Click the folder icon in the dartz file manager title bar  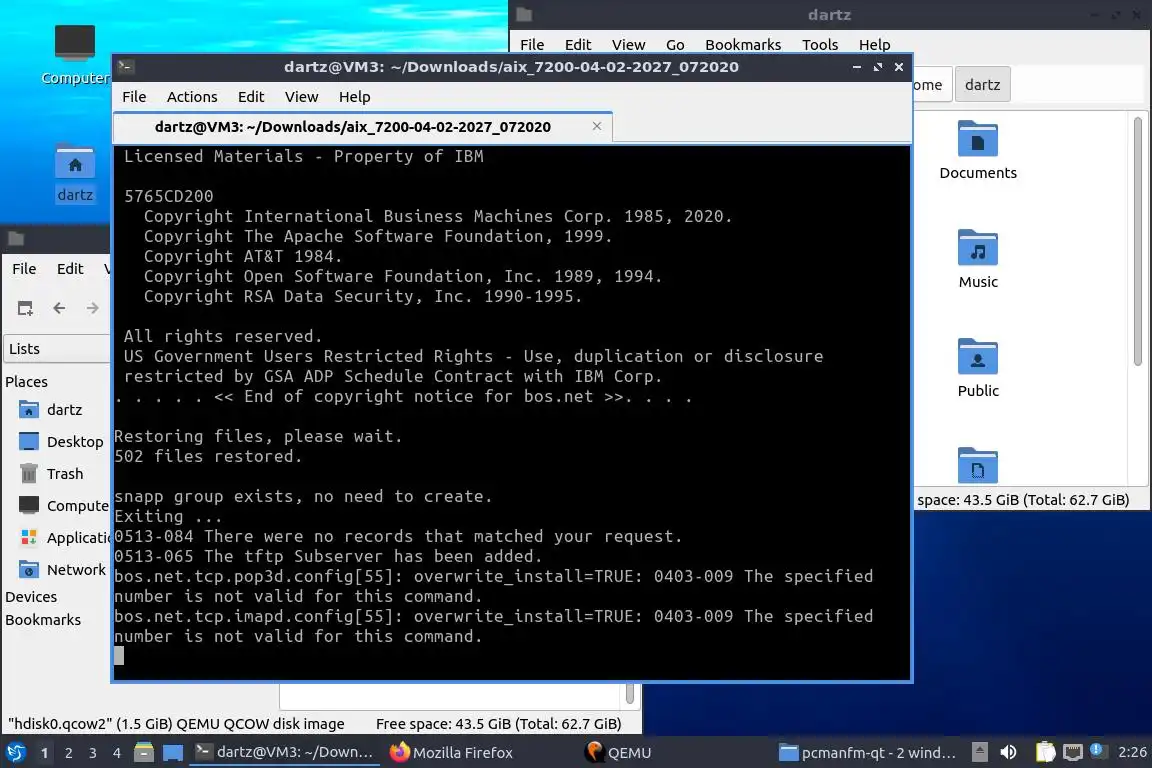(x=524, y=14)
